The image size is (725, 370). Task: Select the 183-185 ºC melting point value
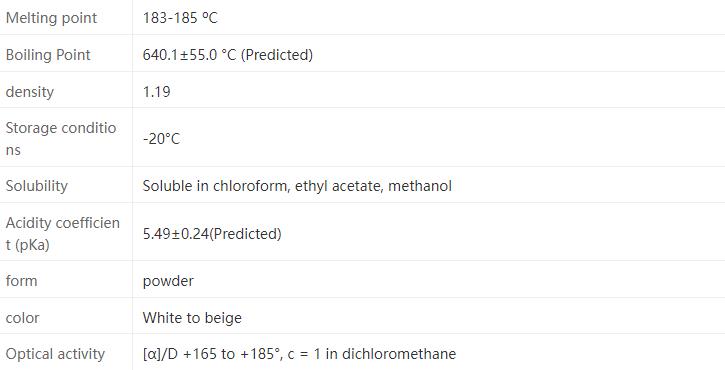click(180, 18)
